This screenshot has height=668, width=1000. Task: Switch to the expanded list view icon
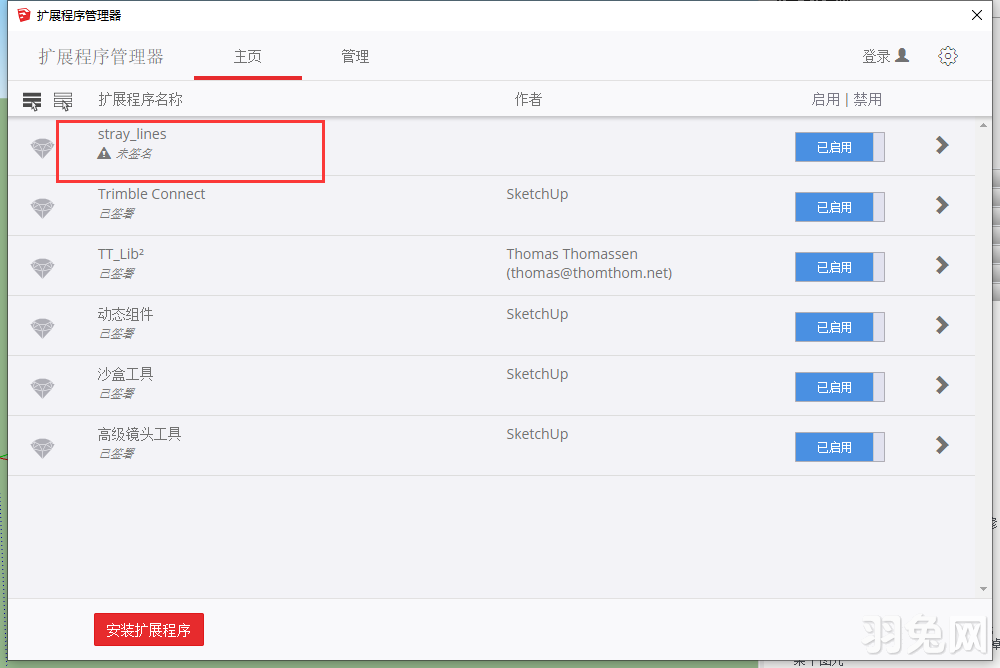(63, 100)
